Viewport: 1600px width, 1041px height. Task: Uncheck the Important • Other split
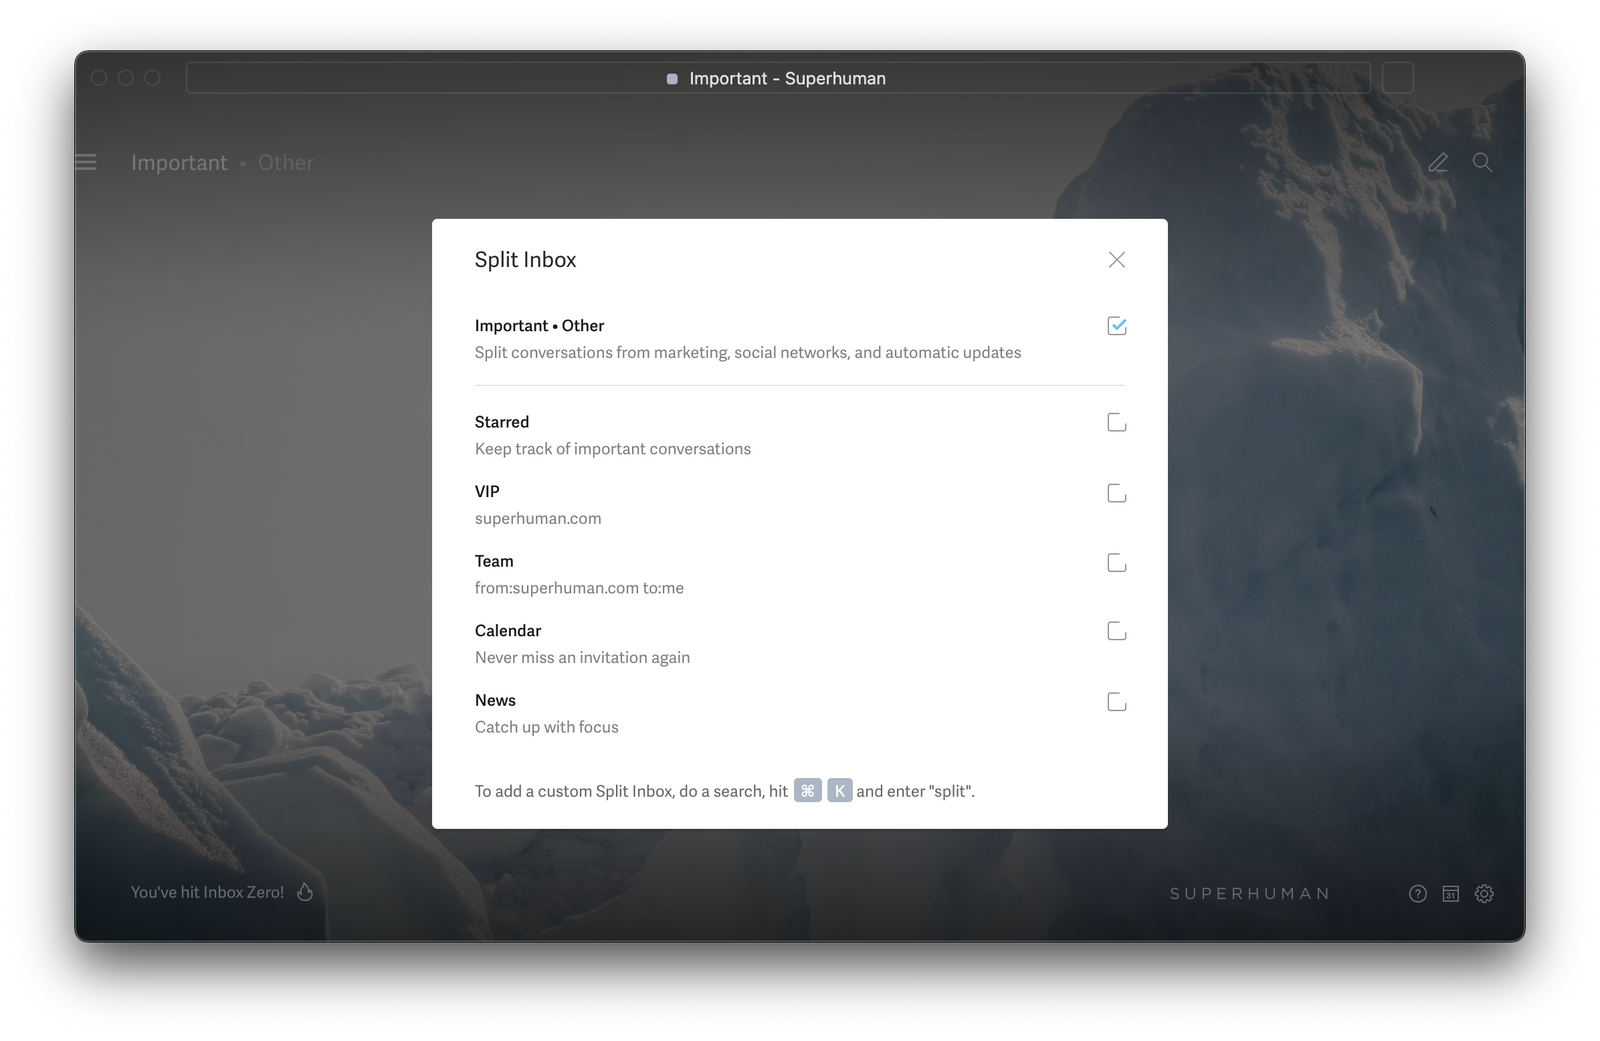point(1117,326)
